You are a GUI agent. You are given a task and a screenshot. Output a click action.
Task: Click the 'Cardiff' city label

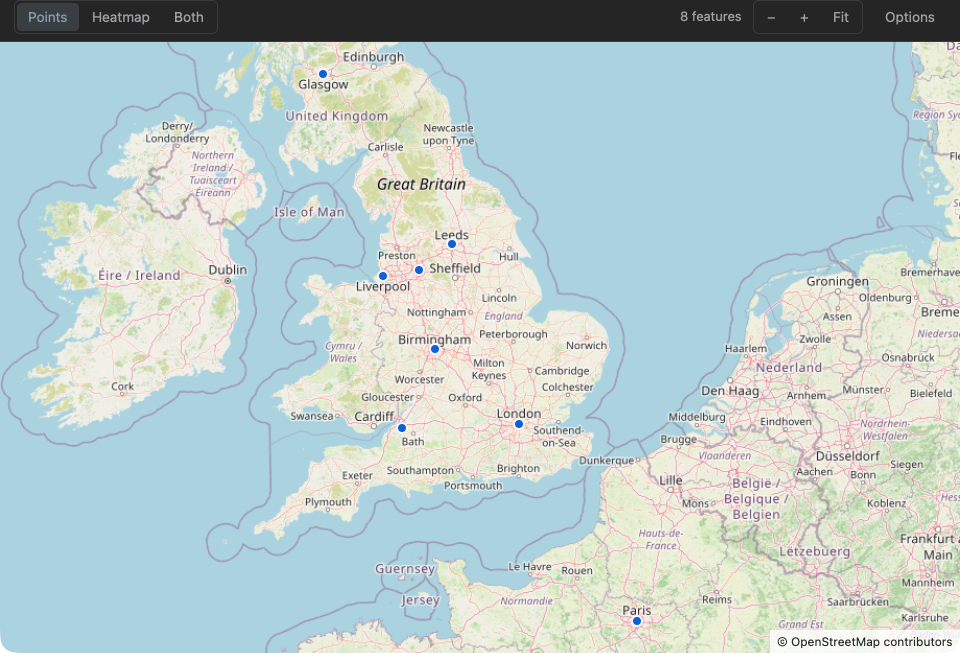[x=374, y=417]
